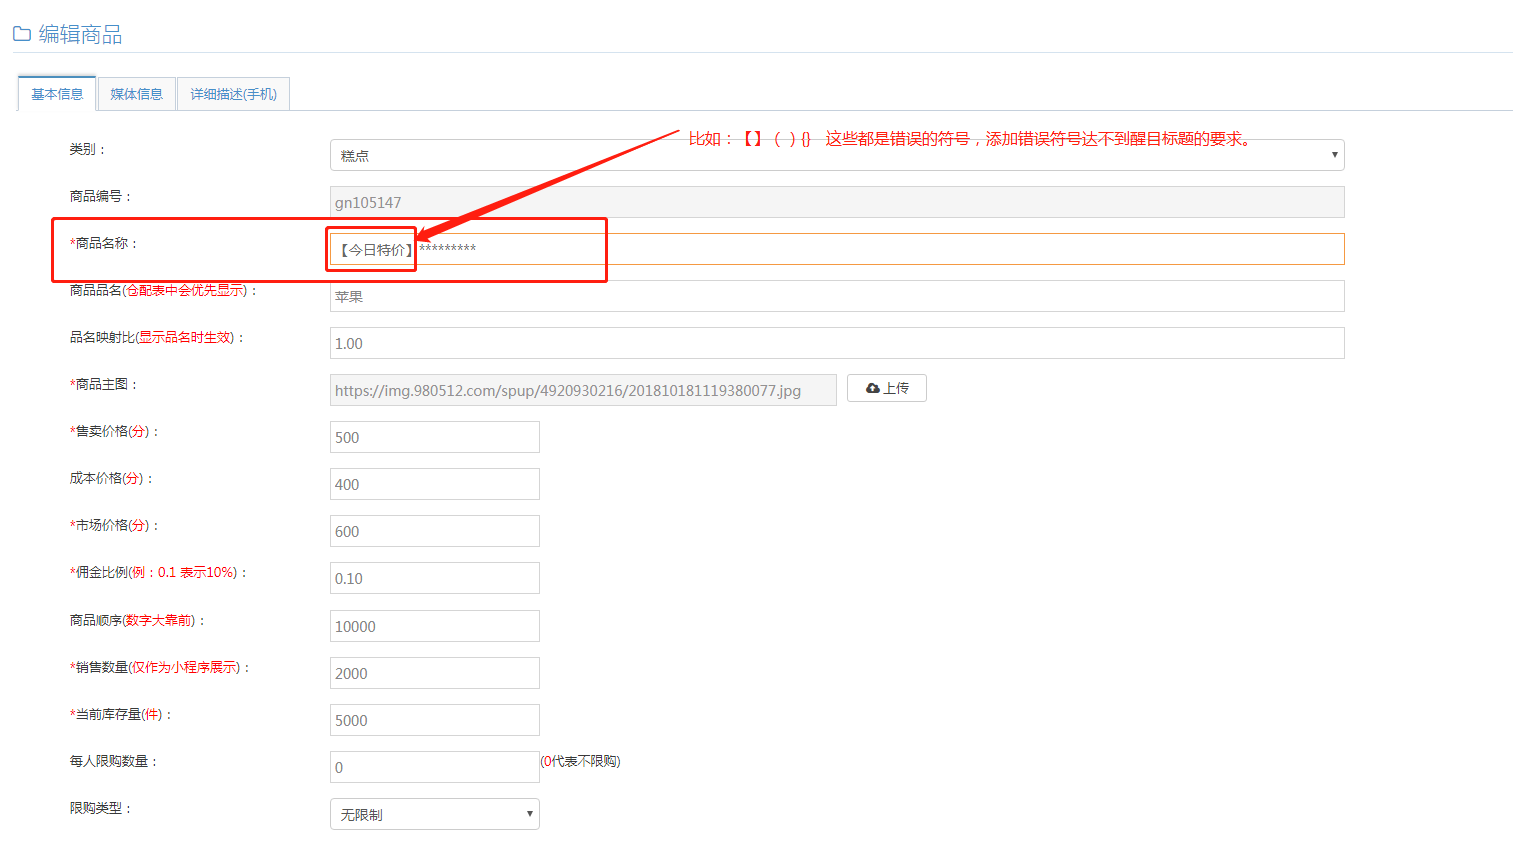Image resolution: width=1513 pixels, height=842 pixels.
Task: Click the 商品主图 image URL field
Action: (583, 390)
